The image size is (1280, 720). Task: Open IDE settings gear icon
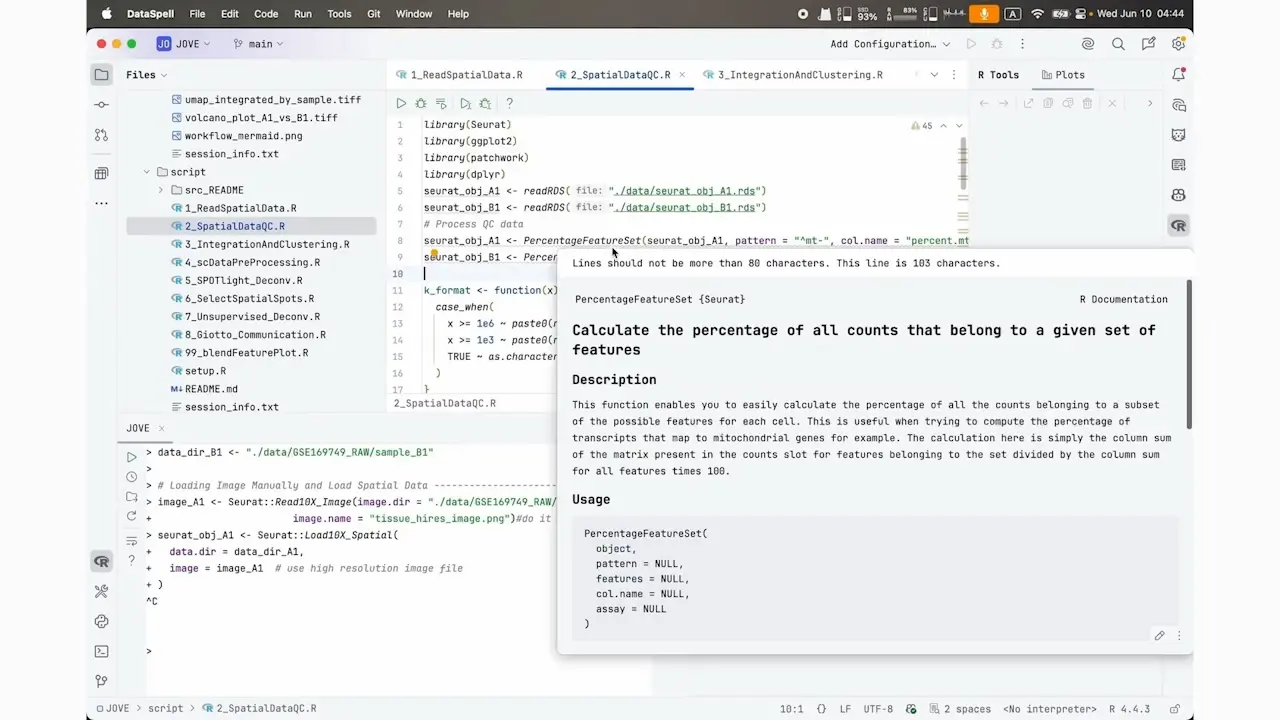pos(1179,44)
